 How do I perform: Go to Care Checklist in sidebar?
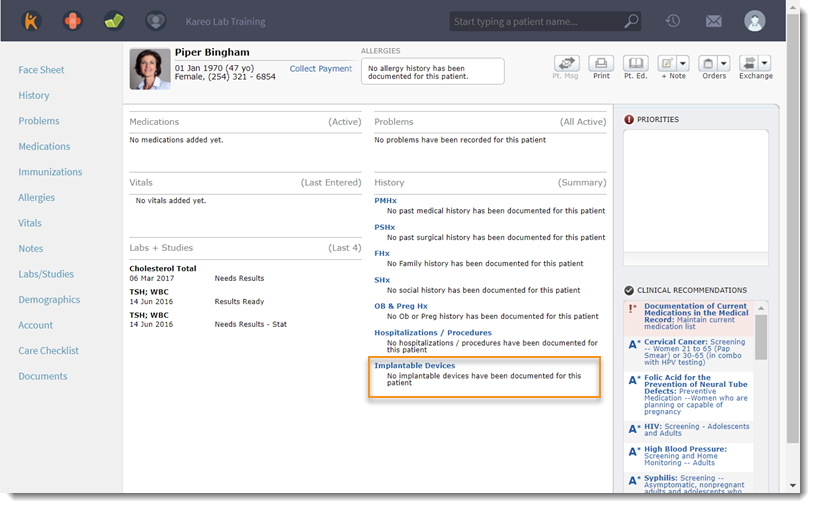point(48,351)
